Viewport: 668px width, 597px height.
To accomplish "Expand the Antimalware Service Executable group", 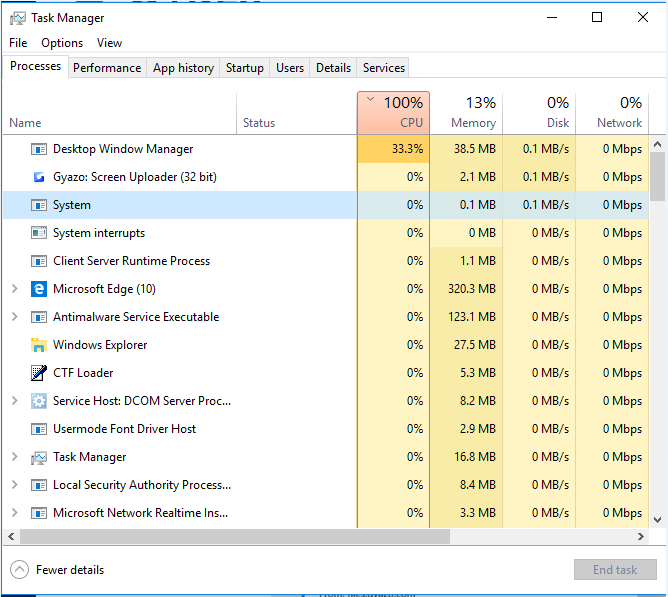I will click(x=14, y=317).
